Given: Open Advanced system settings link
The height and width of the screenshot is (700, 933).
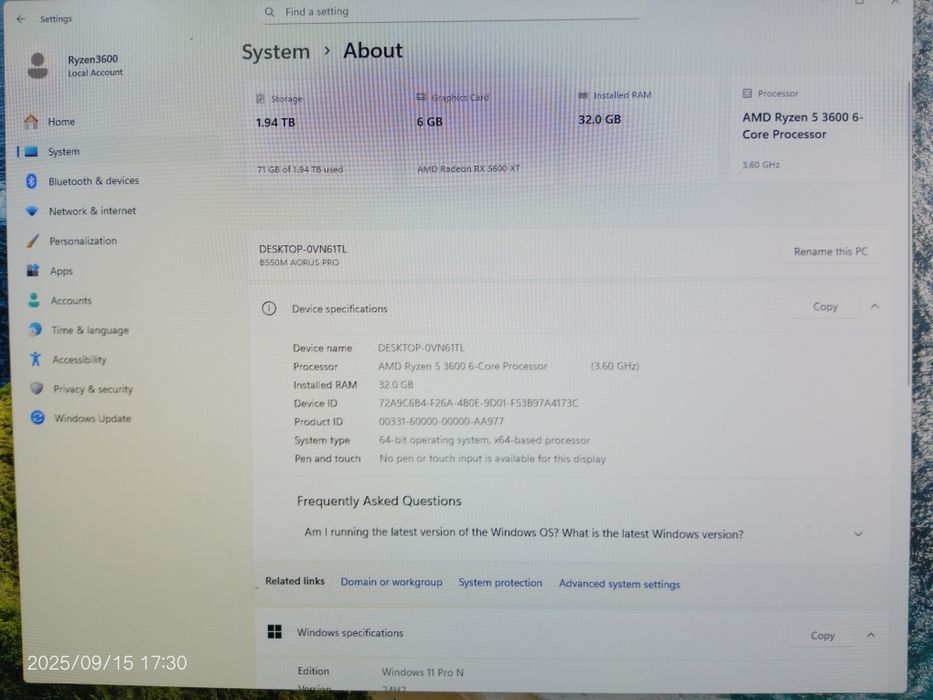Looking at the screenshot, I should point(619,584).
